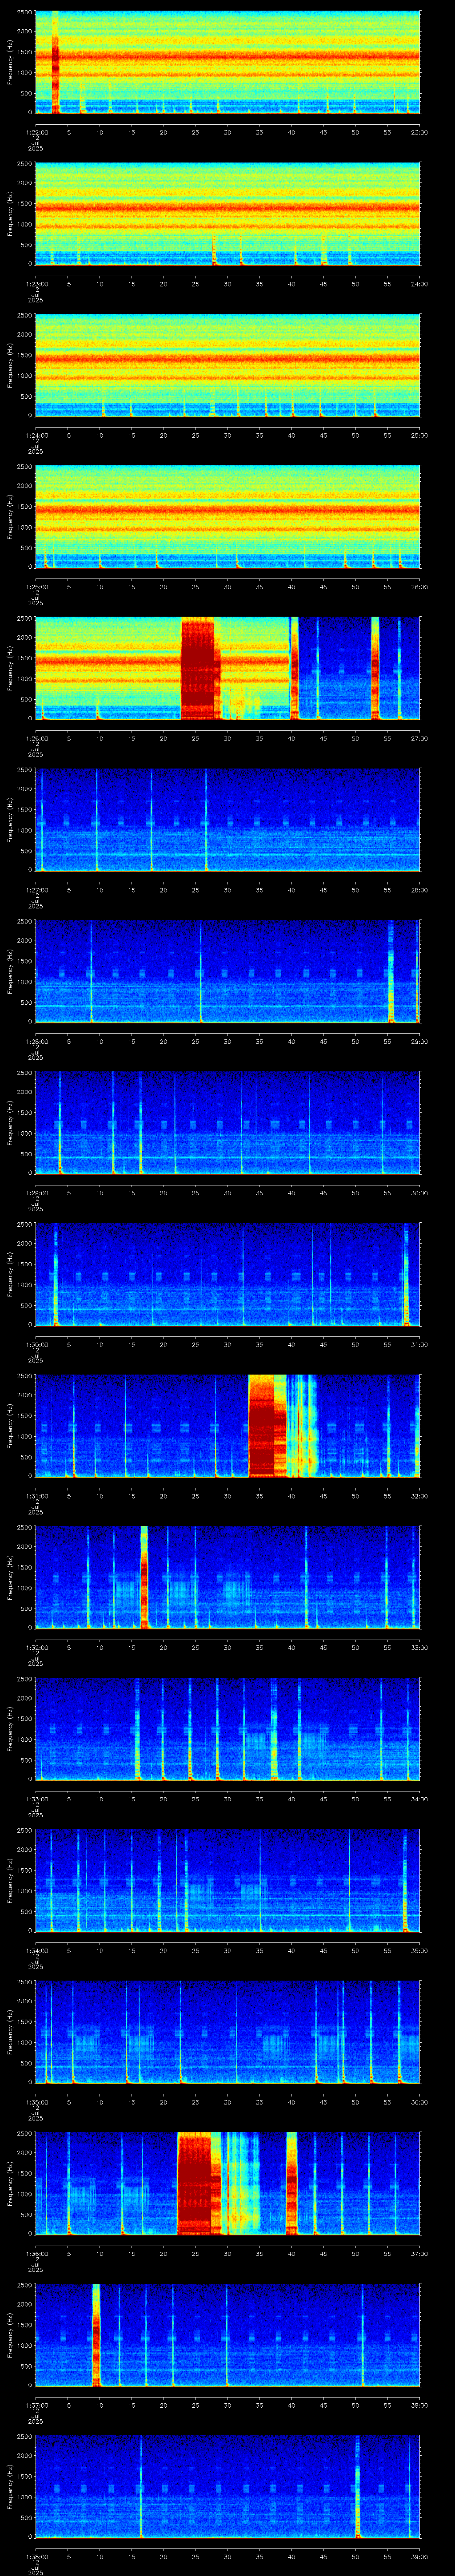
Task: Click the red vertical burst in the 1:32:00 spectrogram
Action: (x=144, y=1578)
